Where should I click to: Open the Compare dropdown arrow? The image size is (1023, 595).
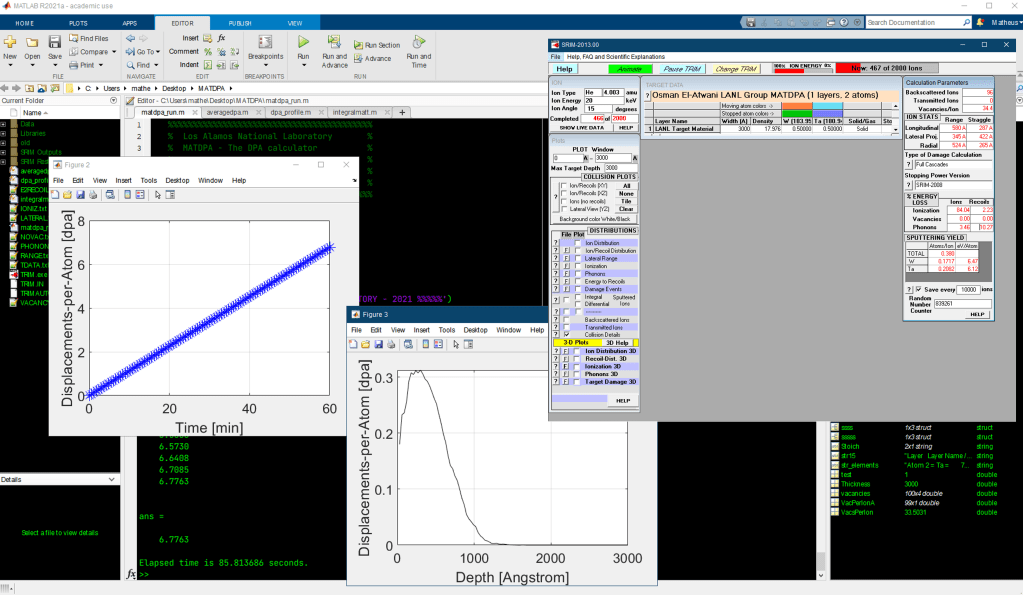tap(113, 52)
